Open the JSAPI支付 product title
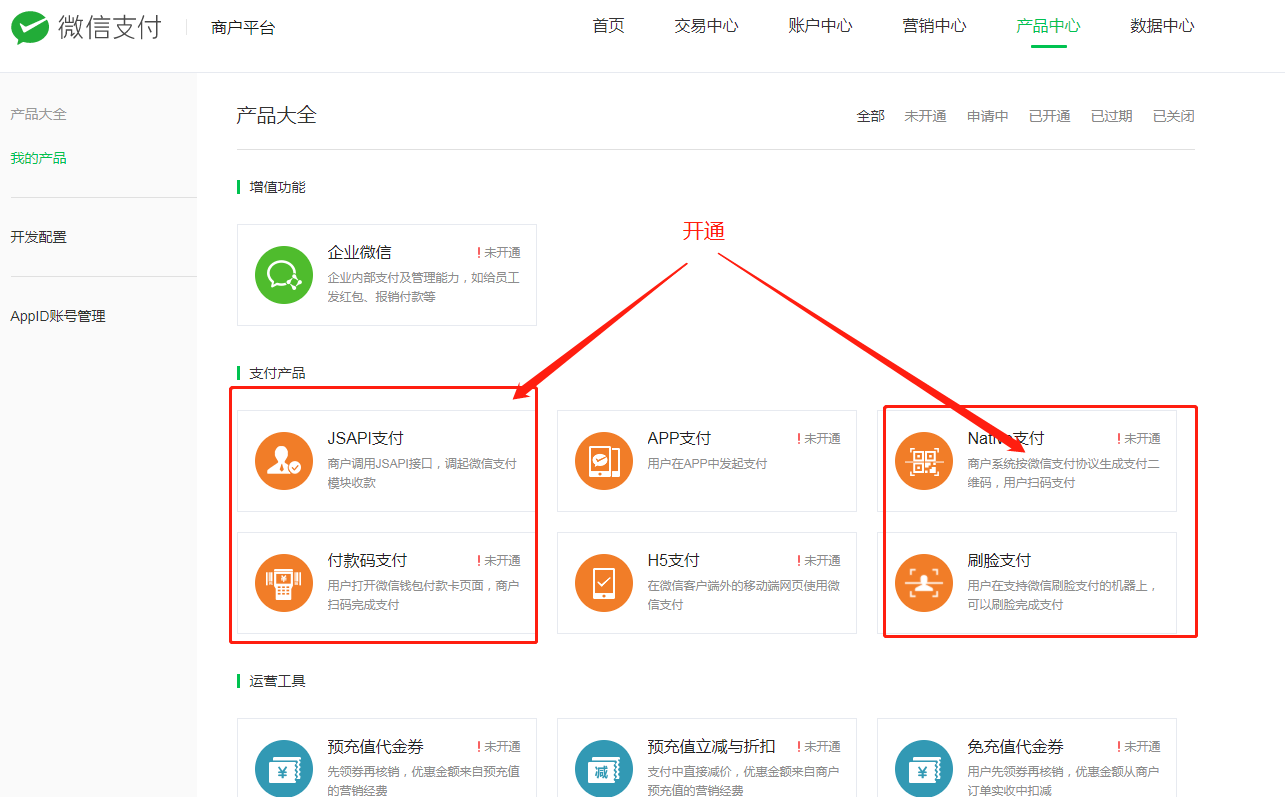Image resolution: width=1285 pixels, height=797 pixels. point(365,438)
